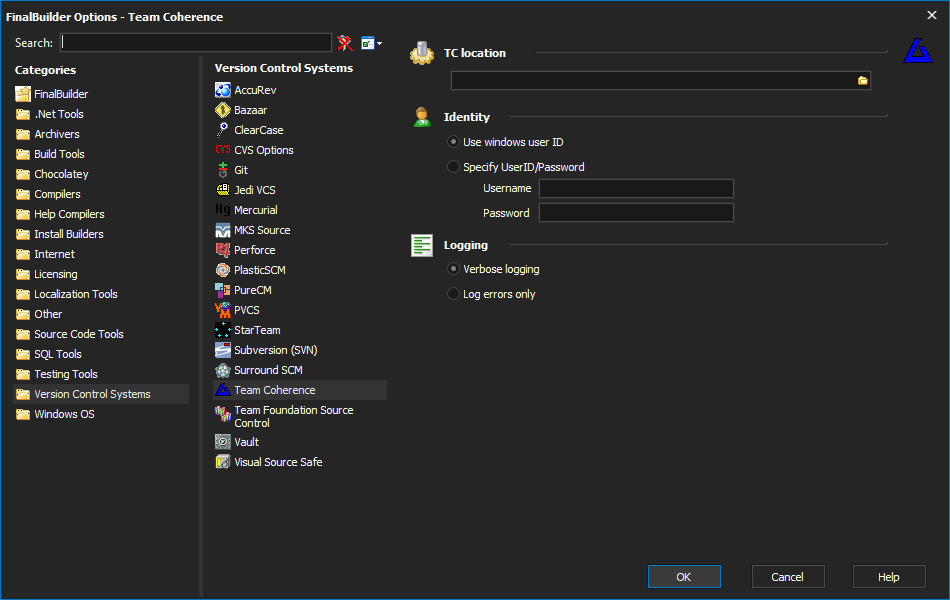The image size is (950, 600).
Task: Click the Team Coherence triangle icon in list
Action: click(222, 390)
